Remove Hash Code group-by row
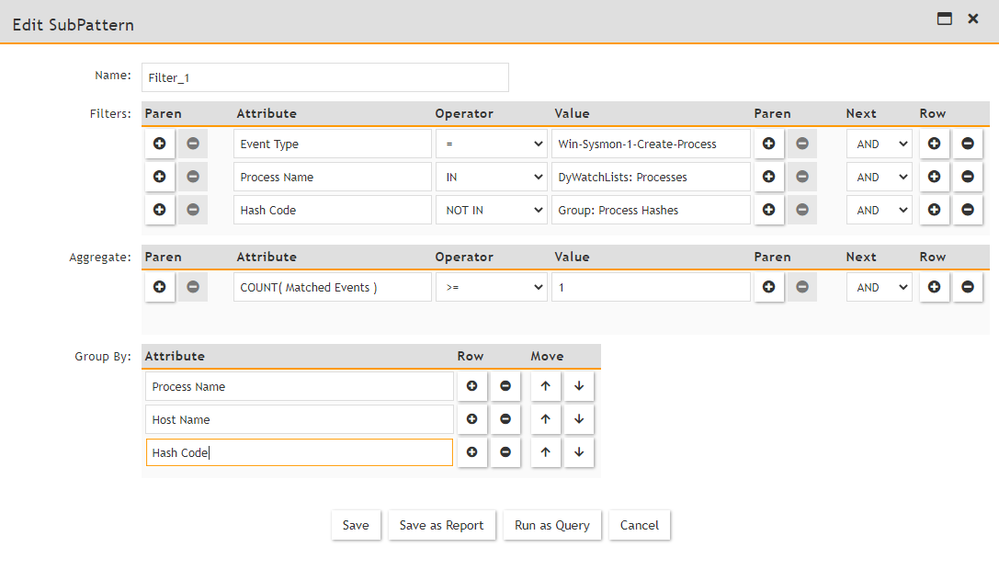This screenshot has height=561, width=999. [505, 453]
